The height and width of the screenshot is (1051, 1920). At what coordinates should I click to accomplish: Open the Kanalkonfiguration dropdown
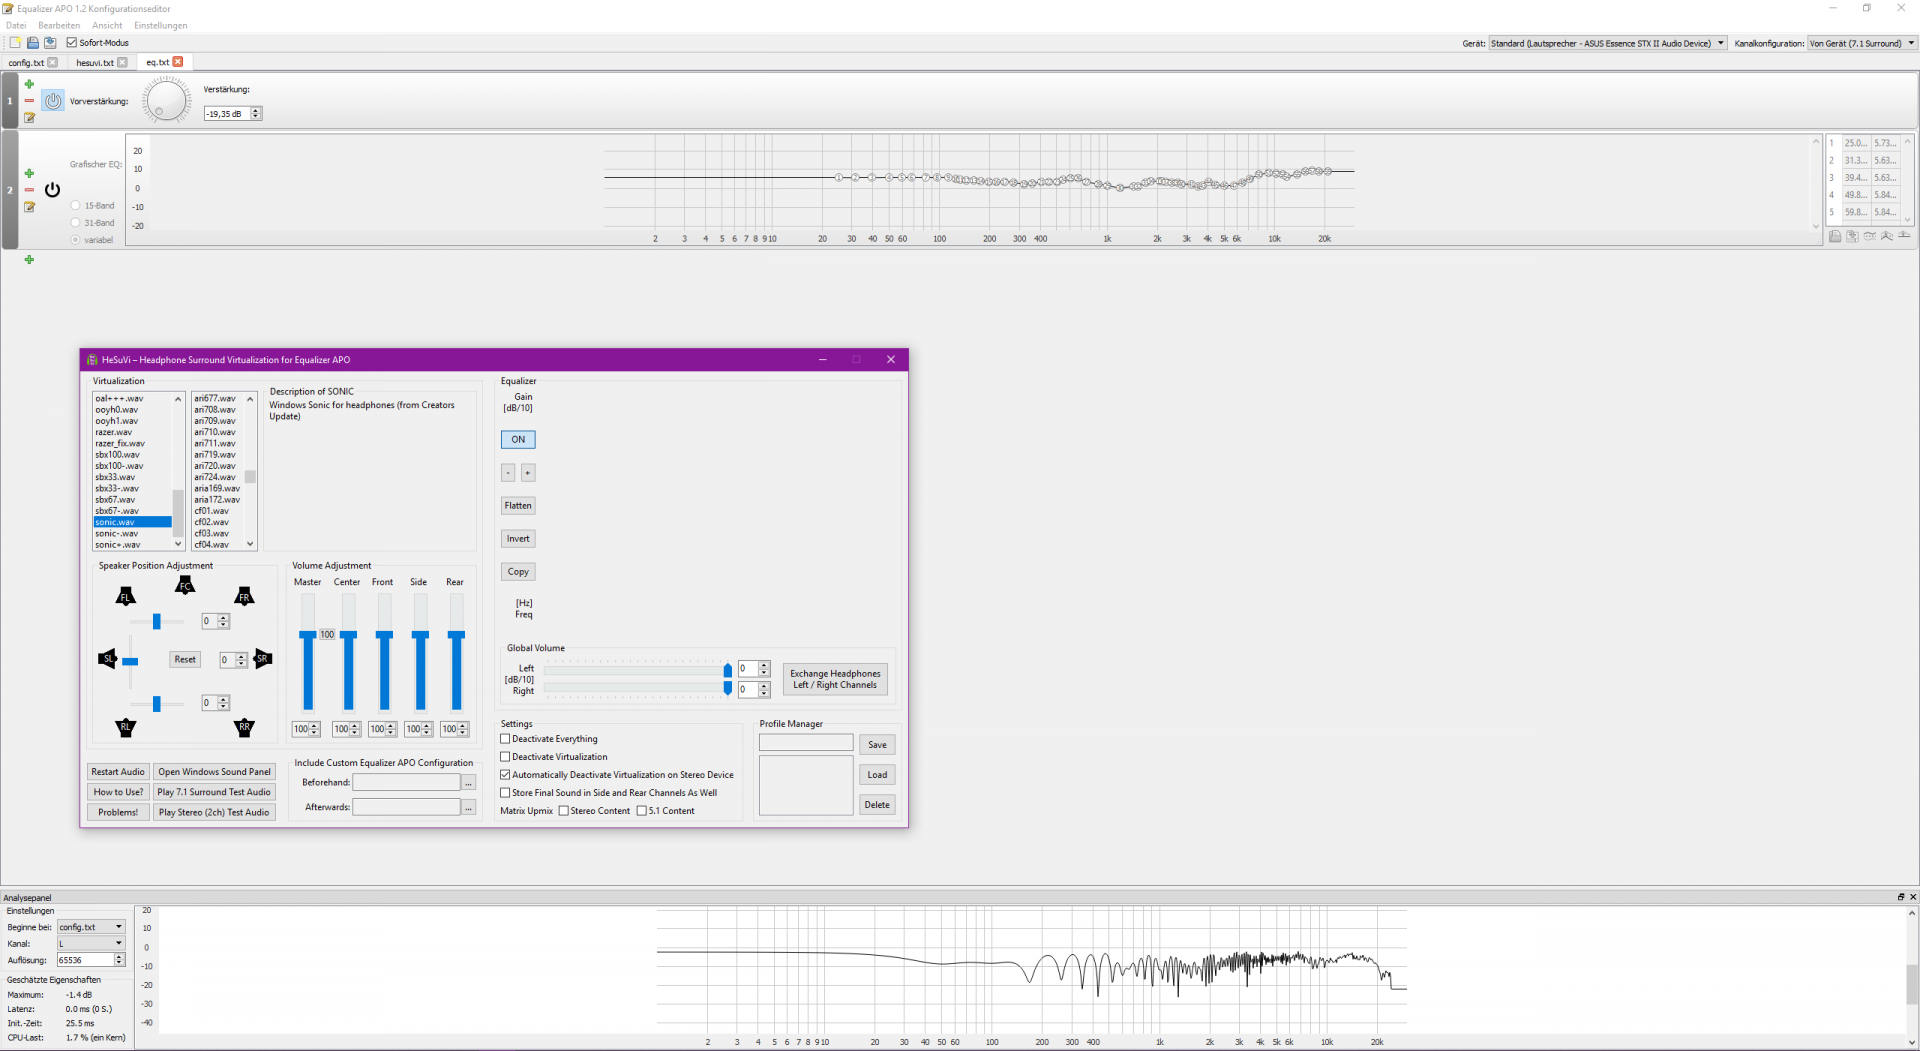[1862, 43]
